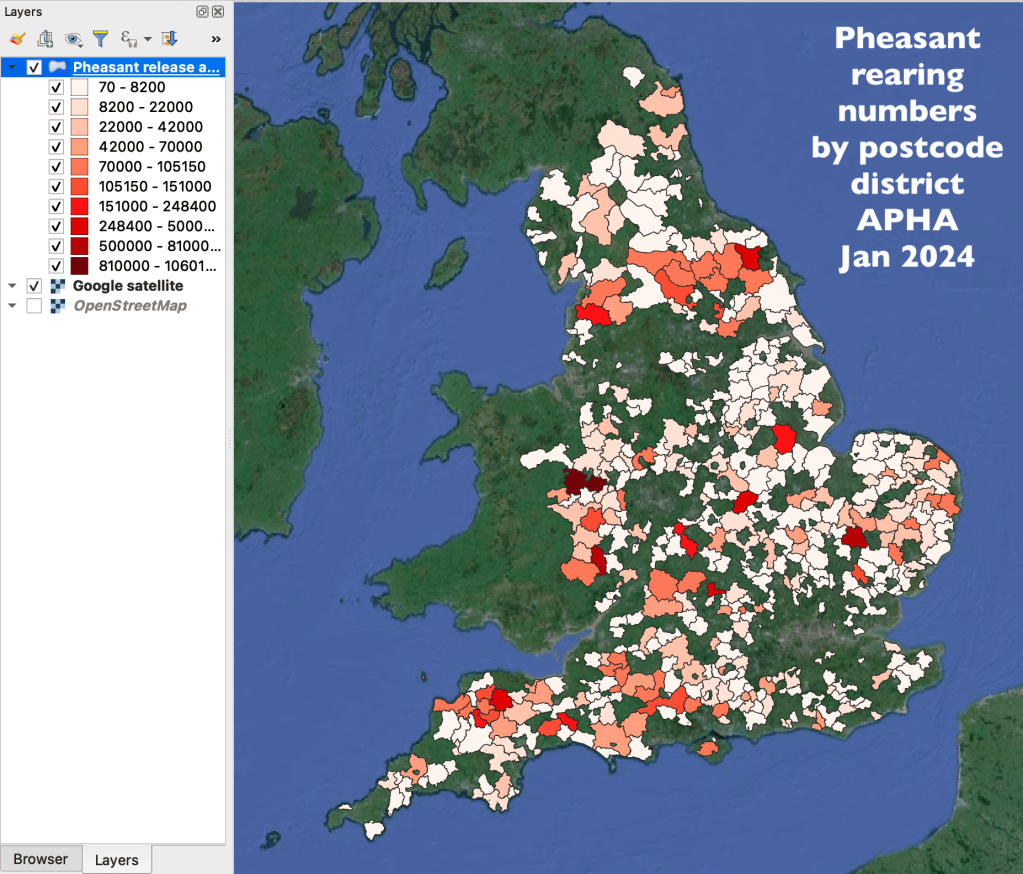1023x874 pixels.
Task: Click the Add Group icon
Action: 45,39
